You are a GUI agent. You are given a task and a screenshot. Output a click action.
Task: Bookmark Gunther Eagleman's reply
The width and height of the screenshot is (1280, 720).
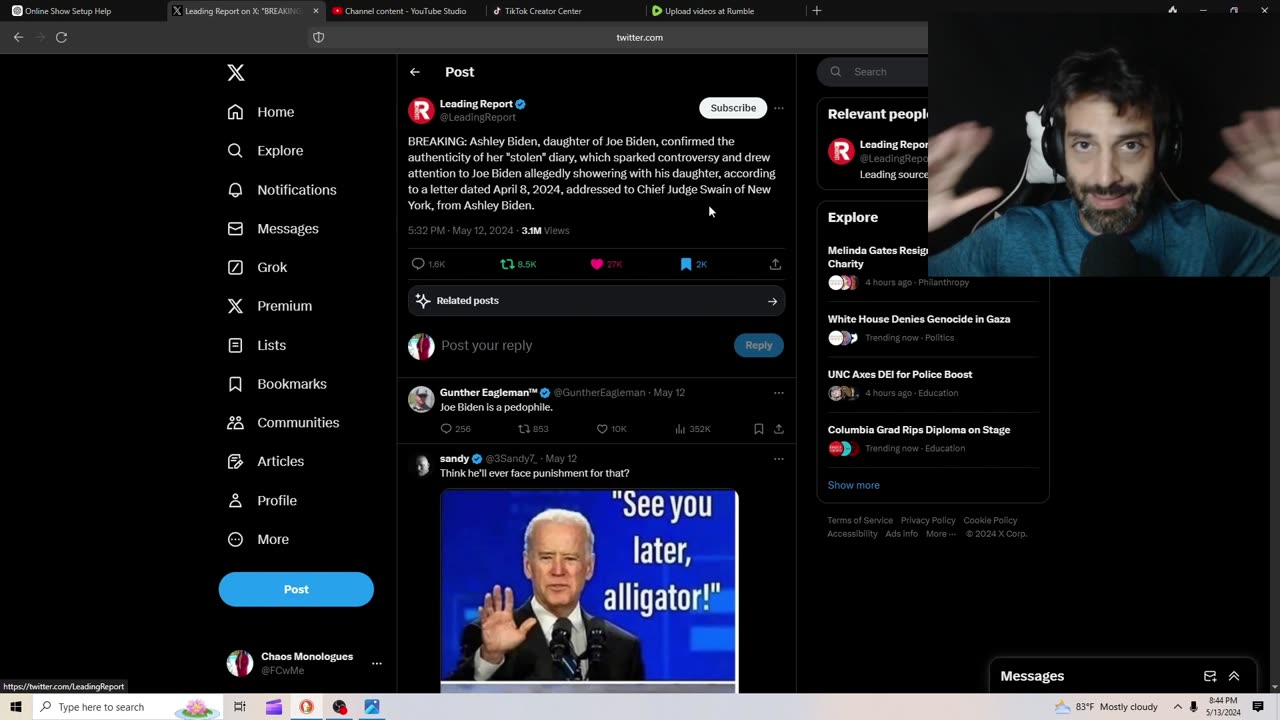point(758,429)
